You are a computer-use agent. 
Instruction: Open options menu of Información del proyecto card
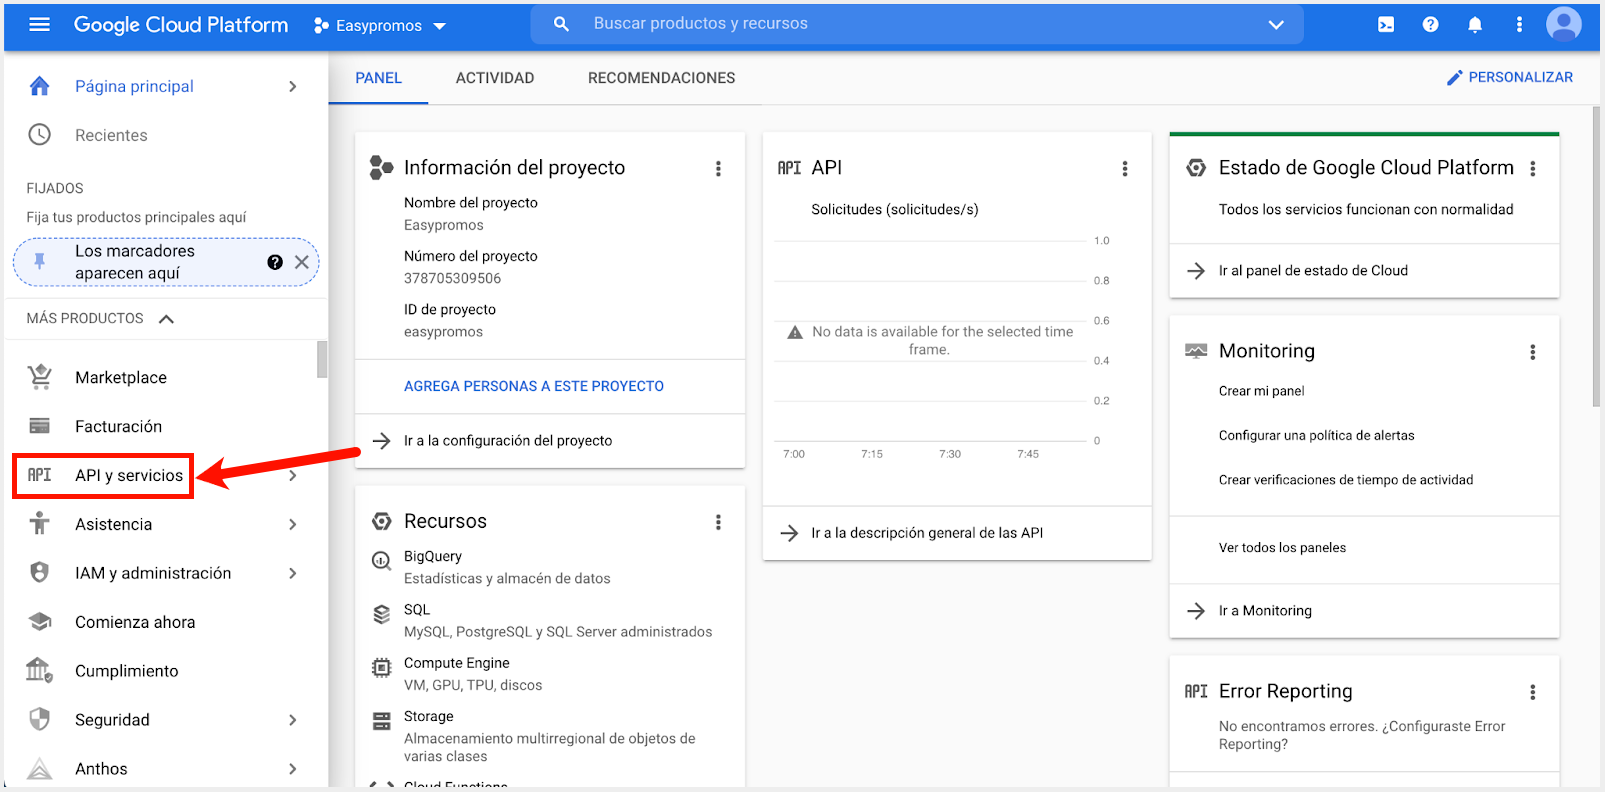coord(718,169)
